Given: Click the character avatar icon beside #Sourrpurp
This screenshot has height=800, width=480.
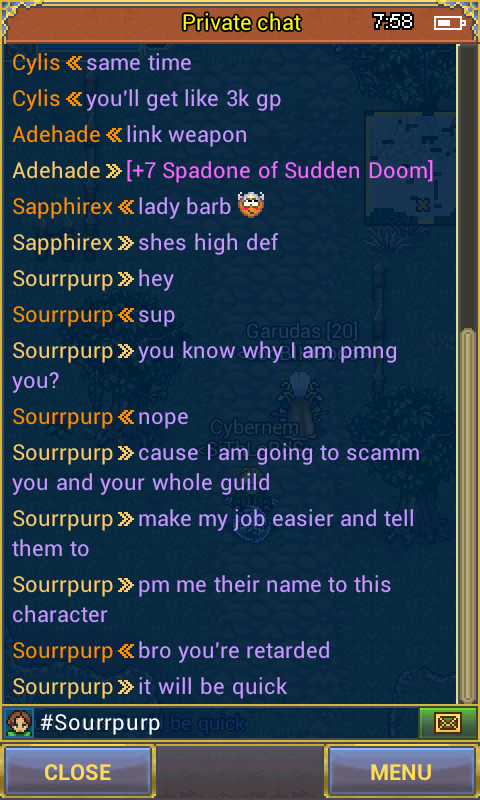Looking at the screenshot, I should [19, 722].
